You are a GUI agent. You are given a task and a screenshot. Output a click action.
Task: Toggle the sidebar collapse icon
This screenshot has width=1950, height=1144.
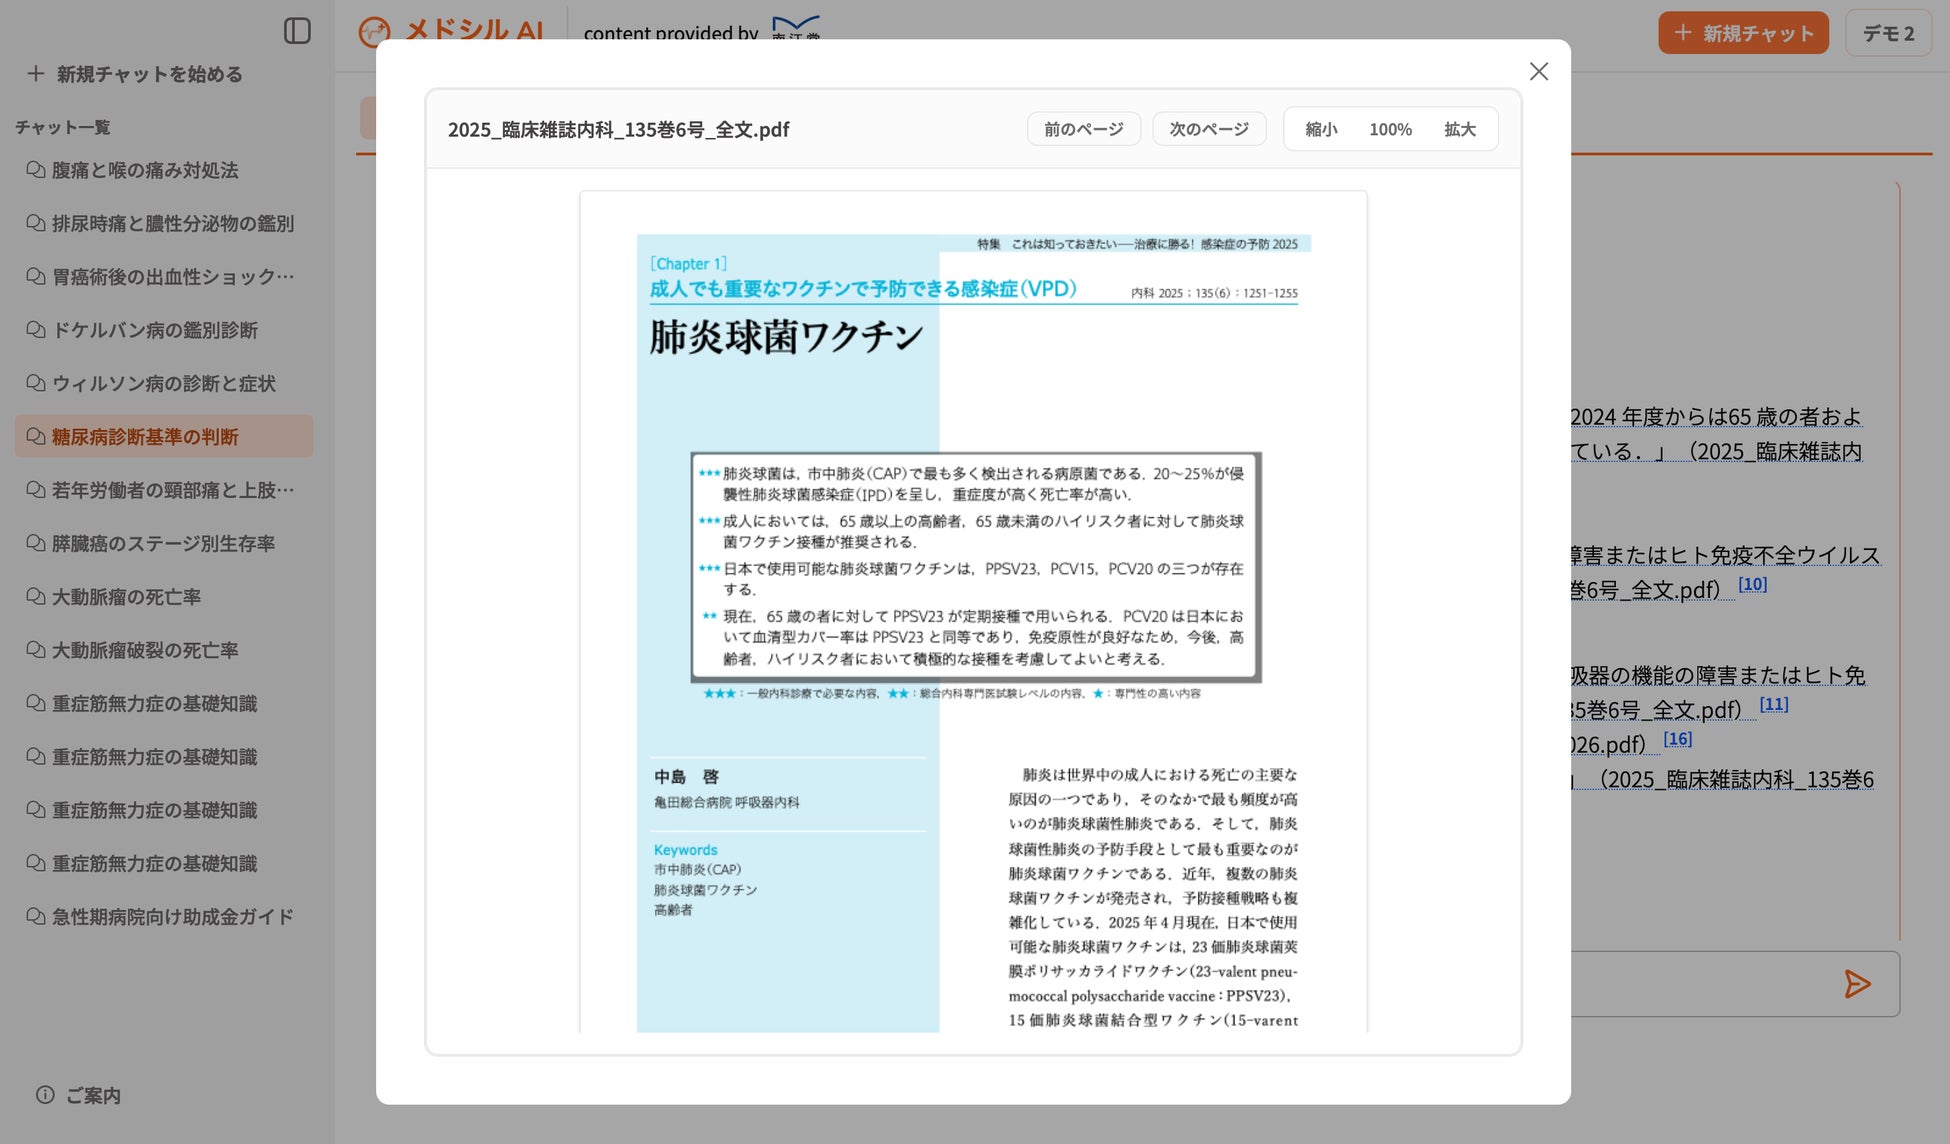pos(297,31)
